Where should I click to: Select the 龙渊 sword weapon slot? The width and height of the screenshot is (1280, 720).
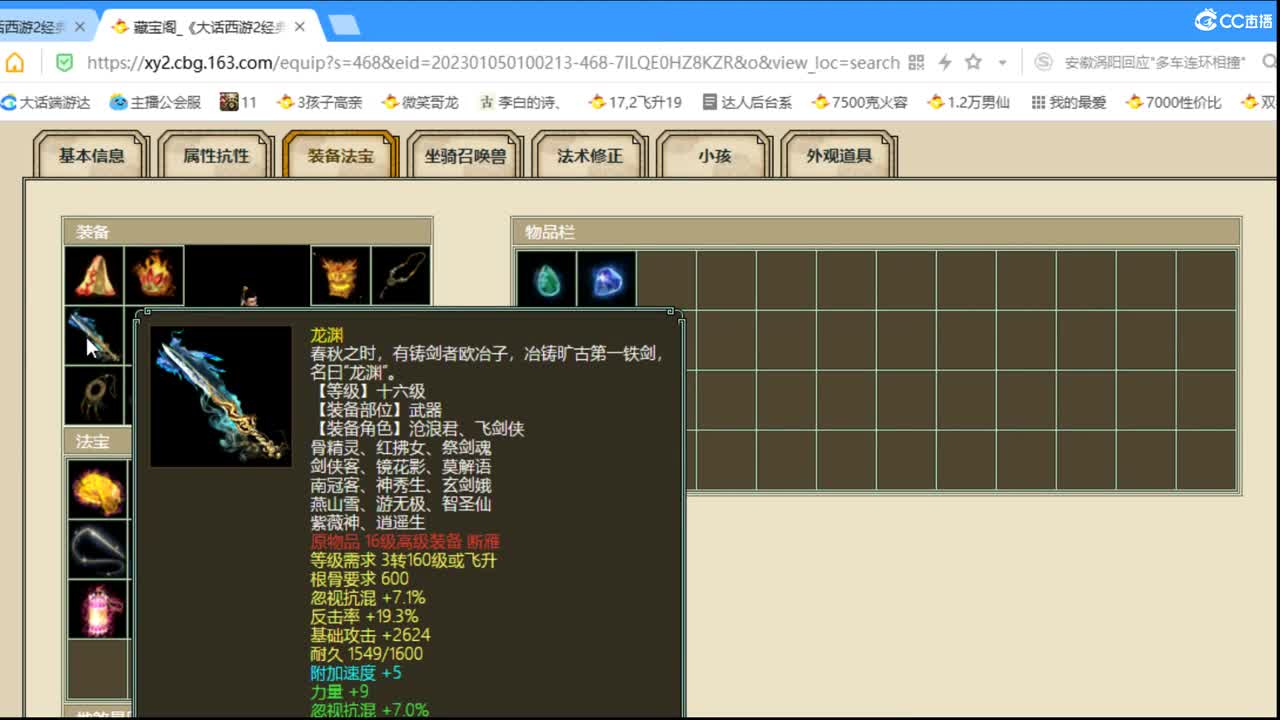tap(94, 335)
